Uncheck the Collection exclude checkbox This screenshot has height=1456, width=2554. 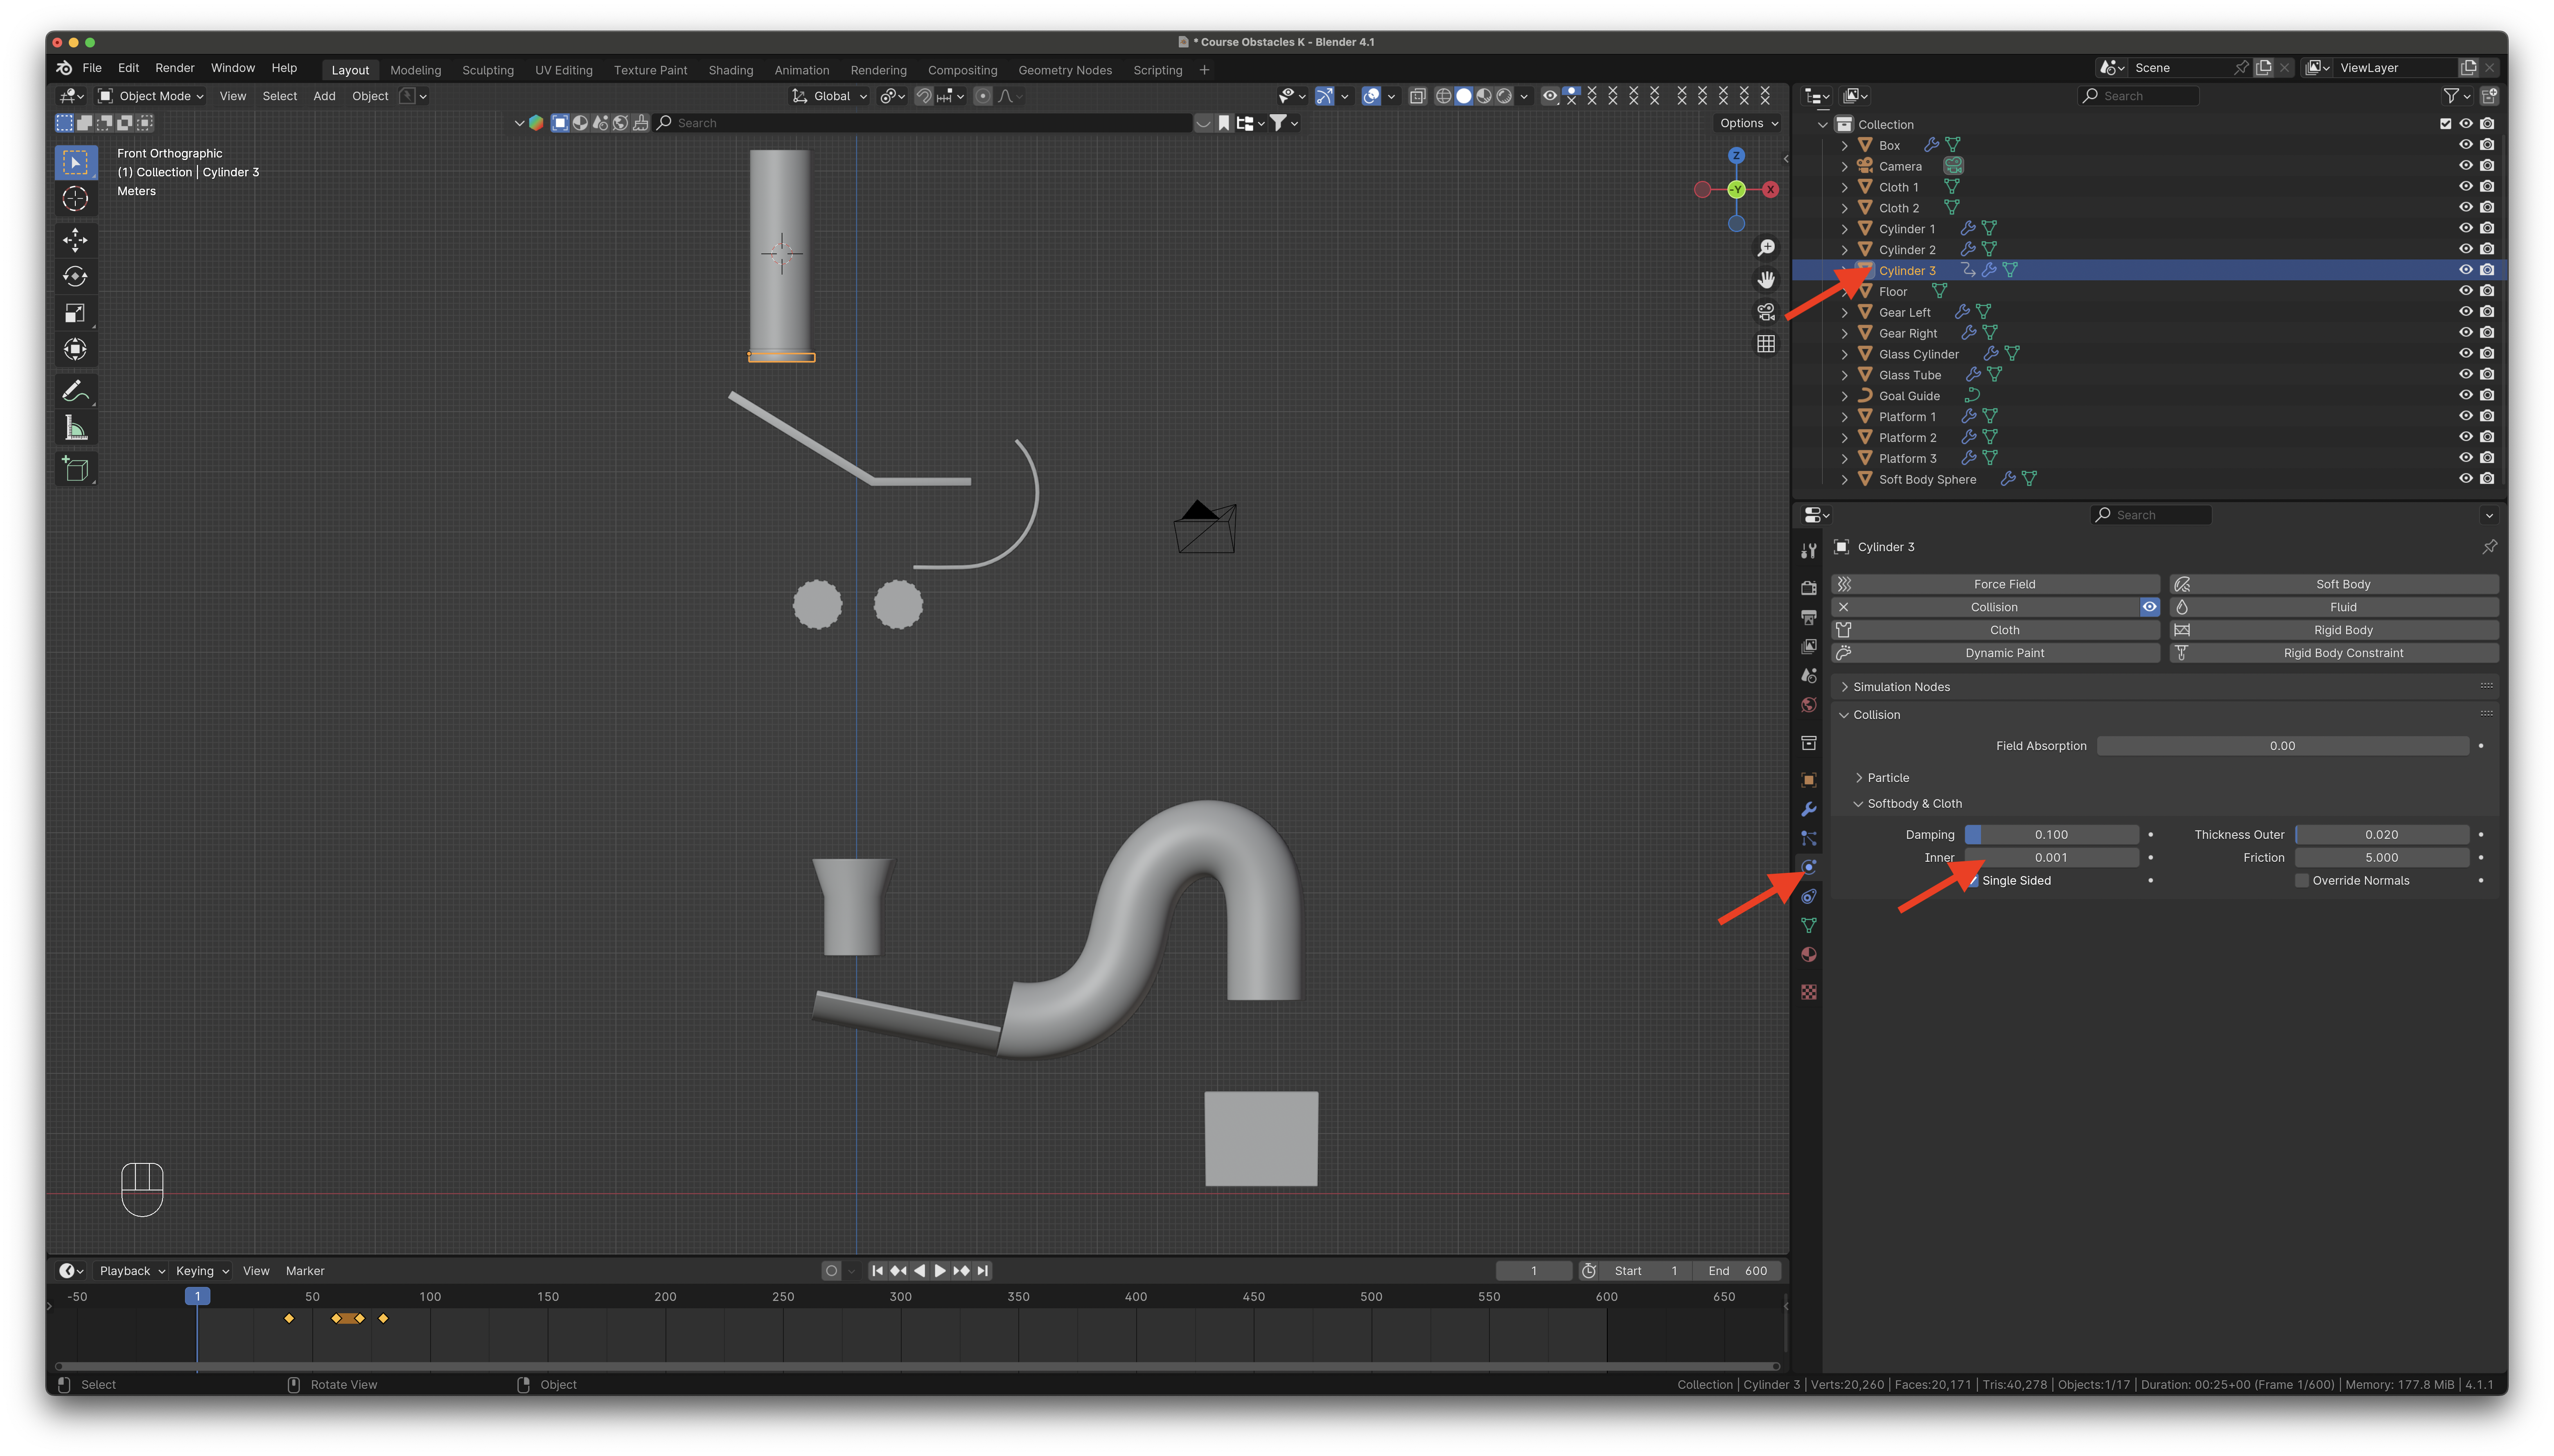click(x=2445, y=124)
